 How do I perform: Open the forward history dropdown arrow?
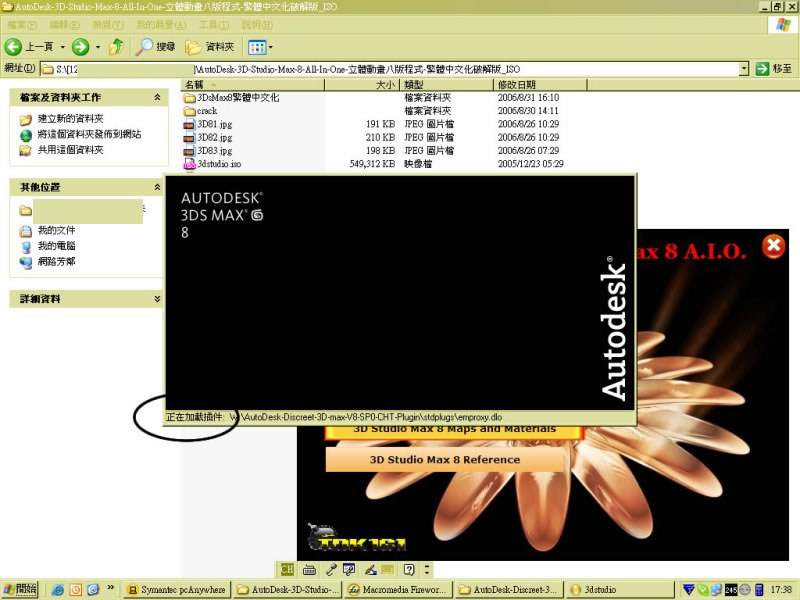98,47
